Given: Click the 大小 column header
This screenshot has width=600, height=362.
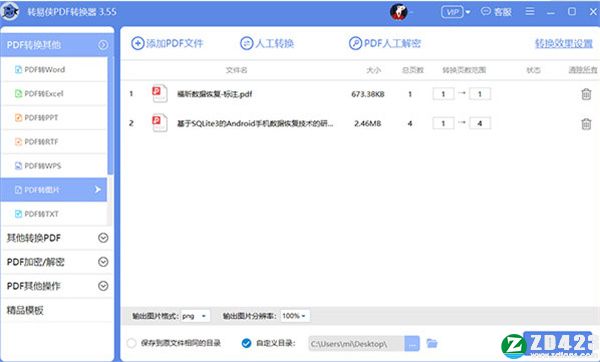Looking at the screenshot, I should tap(373, 70).
